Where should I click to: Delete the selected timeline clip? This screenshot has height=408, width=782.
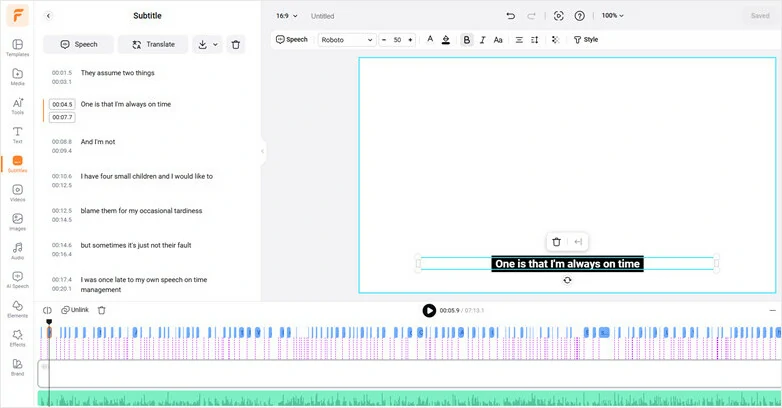pos(102,310)
